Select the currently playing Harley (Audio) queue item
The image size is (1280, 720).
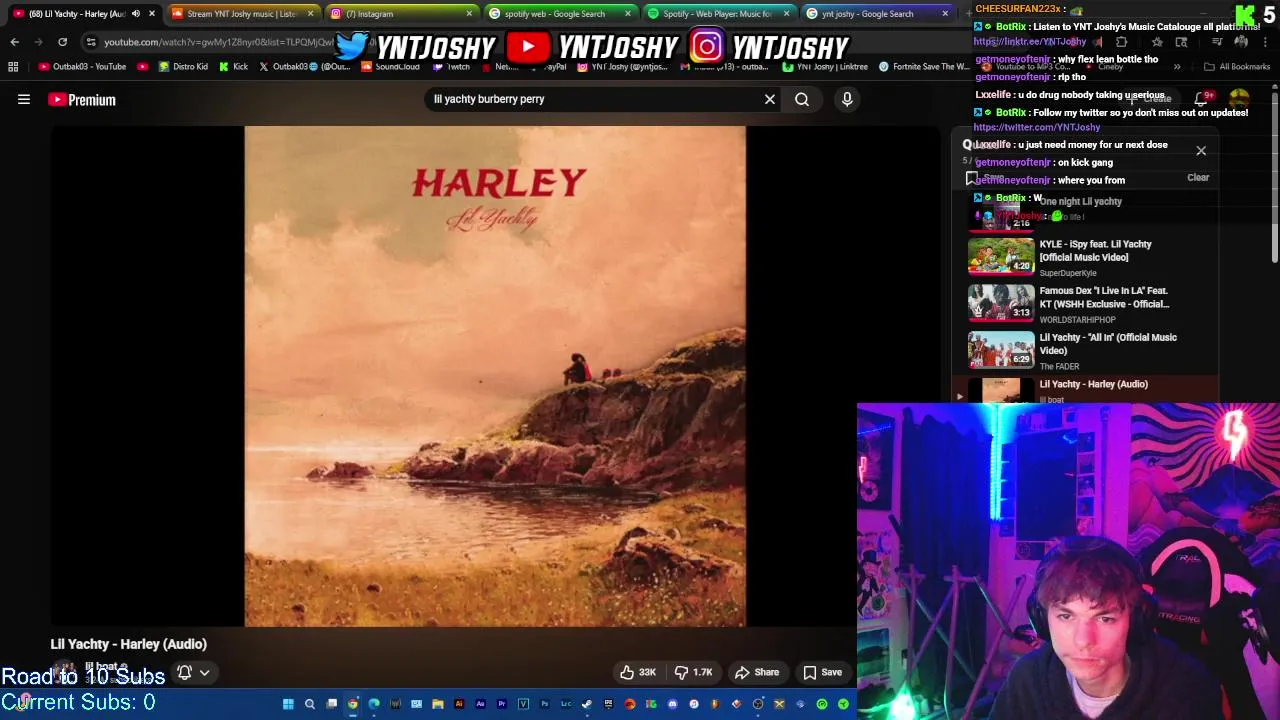point(1084,390)
